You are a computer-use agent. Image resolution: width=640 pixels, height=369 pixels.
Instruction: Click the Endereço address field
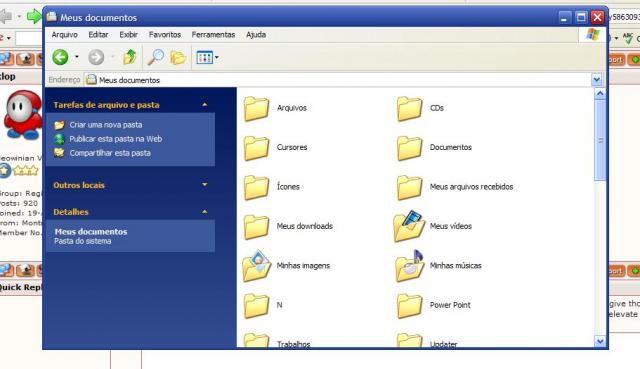tap(339, 80)
